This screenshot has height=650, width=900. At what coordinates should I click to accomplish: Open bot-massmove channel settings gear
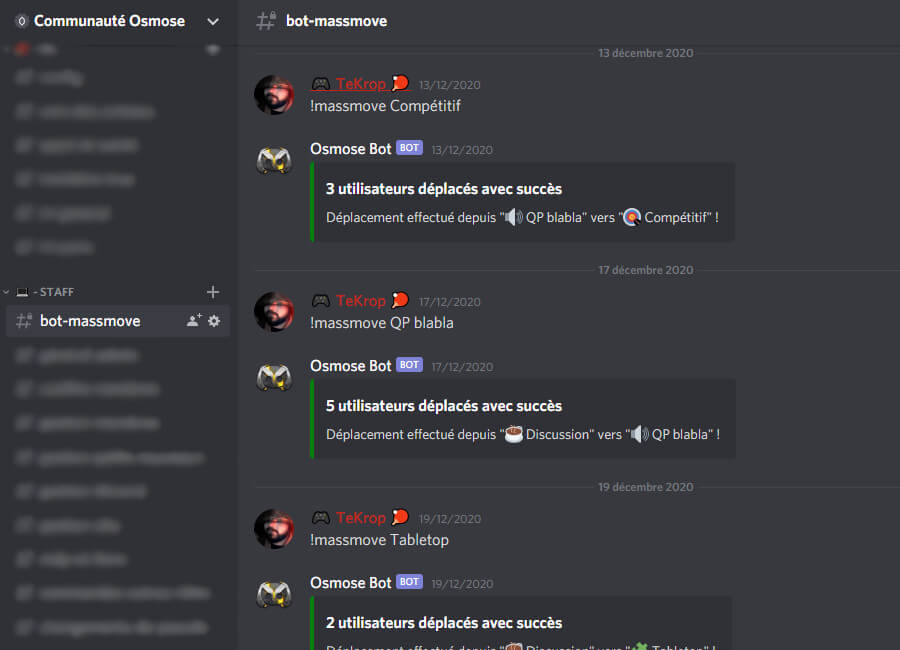pos(214,321)
